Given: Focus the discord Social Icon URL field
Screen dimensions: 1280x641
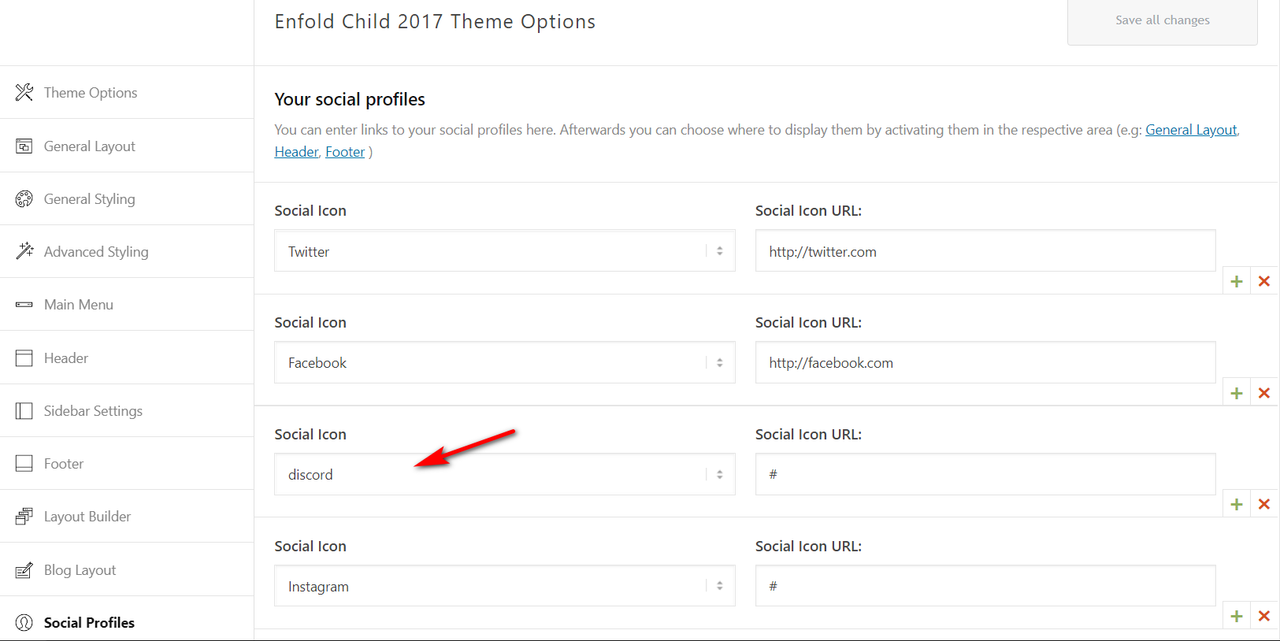Looking at the screenshot, I should click(986, 474).
